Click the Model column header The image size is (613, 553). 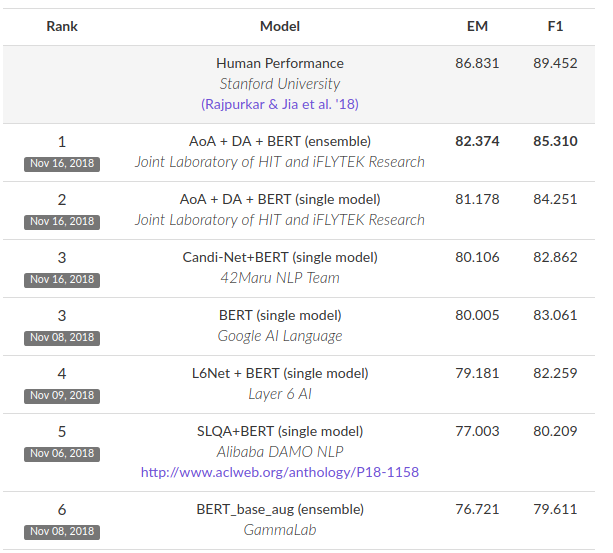point(280,26)
